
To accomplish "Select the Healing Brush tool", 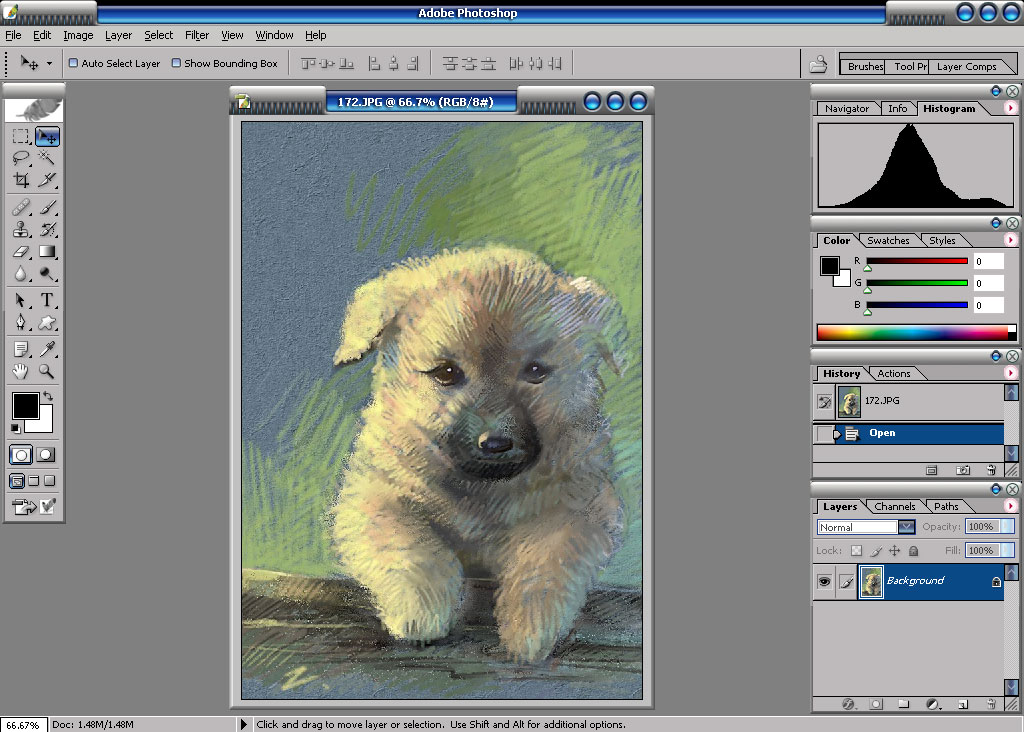I will pos(21,208).
